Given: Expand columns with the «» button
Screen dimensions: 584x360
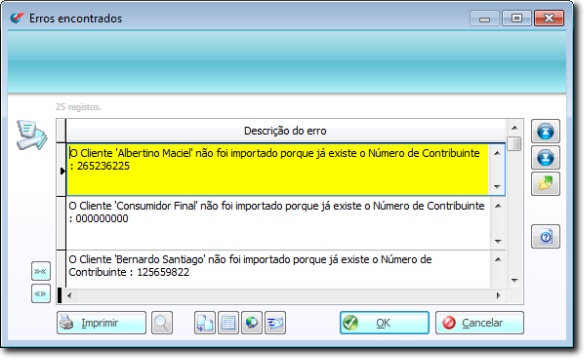Looking at the screenshot, I should (41, 294).
